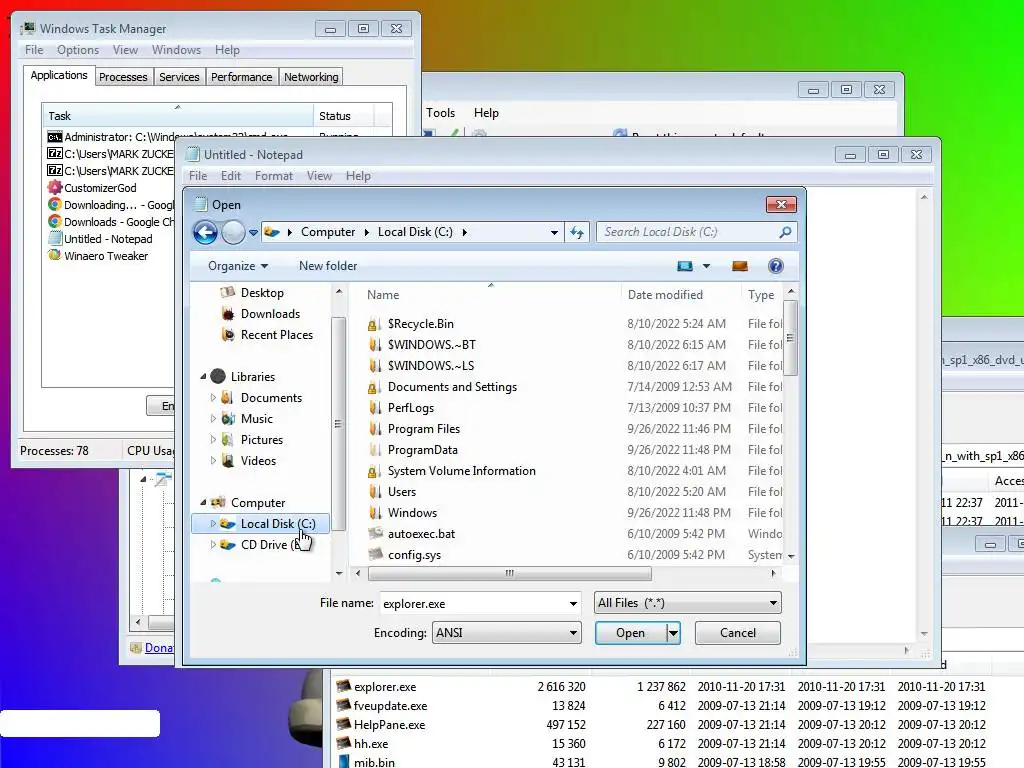Screen dimensions: 1024x768
Task: Click the refresh icon beside address bar
Action: pos(577,232)
